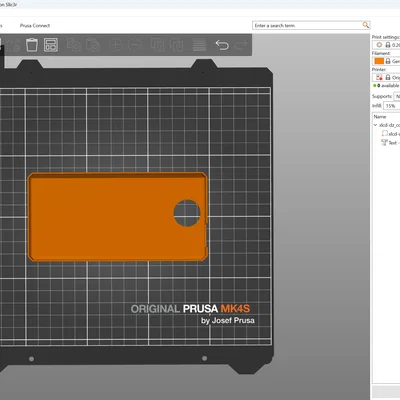400x400 pixels.
Task: Select the xlcd-dz object in the list
Action: point(389,125)
